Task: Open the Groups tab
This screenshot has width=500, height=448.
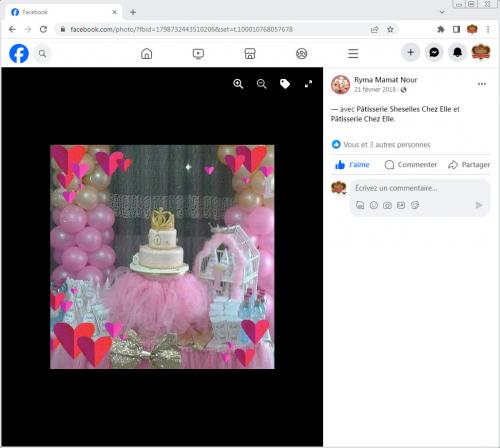Action: [x=302, y=53]
